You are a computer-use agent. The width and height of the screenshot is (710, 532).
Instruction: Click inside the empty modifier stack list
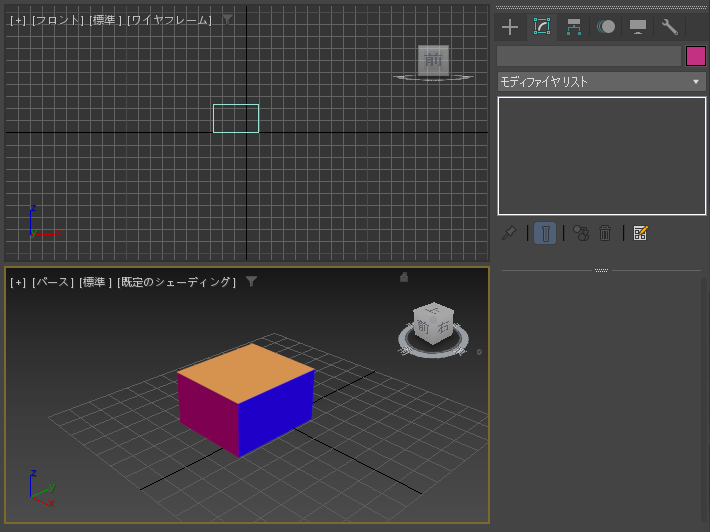point(601,156)
